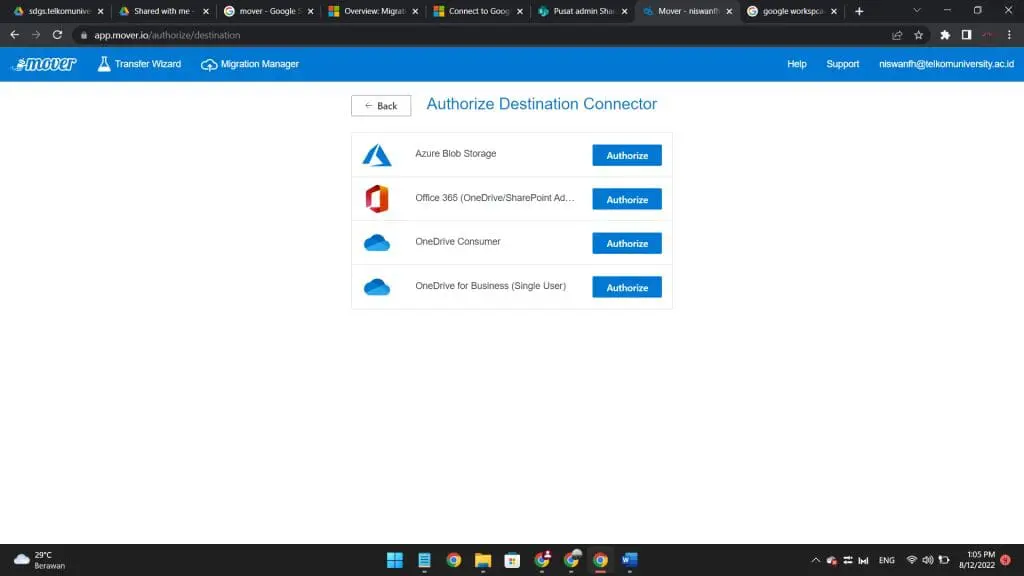Open the tab search dropdown
This screenshot has height=576, width=1024.
coord(917,10)
